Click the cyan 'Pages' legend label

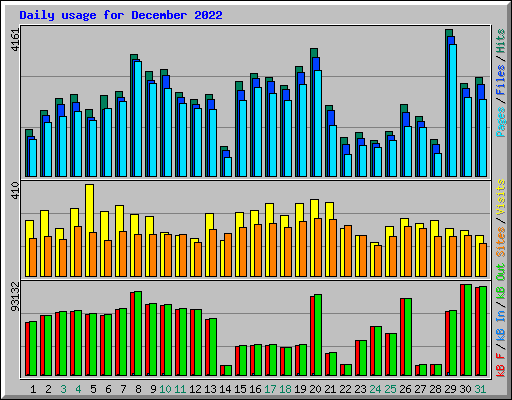coord(500,122)
